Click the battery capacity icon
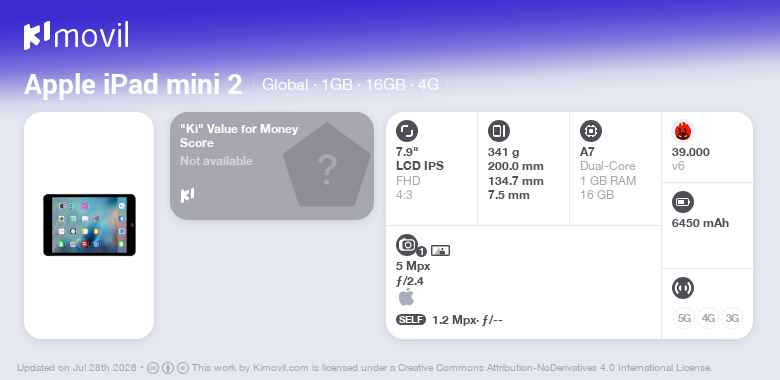Screen dimensions: 780x380 point(682,202)
